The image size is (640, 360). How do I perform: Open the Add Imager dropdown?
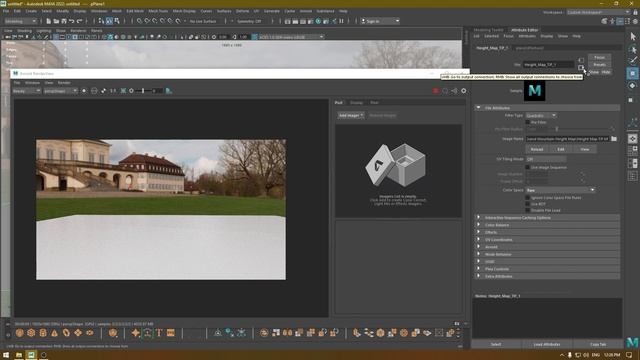coord(351,116)
